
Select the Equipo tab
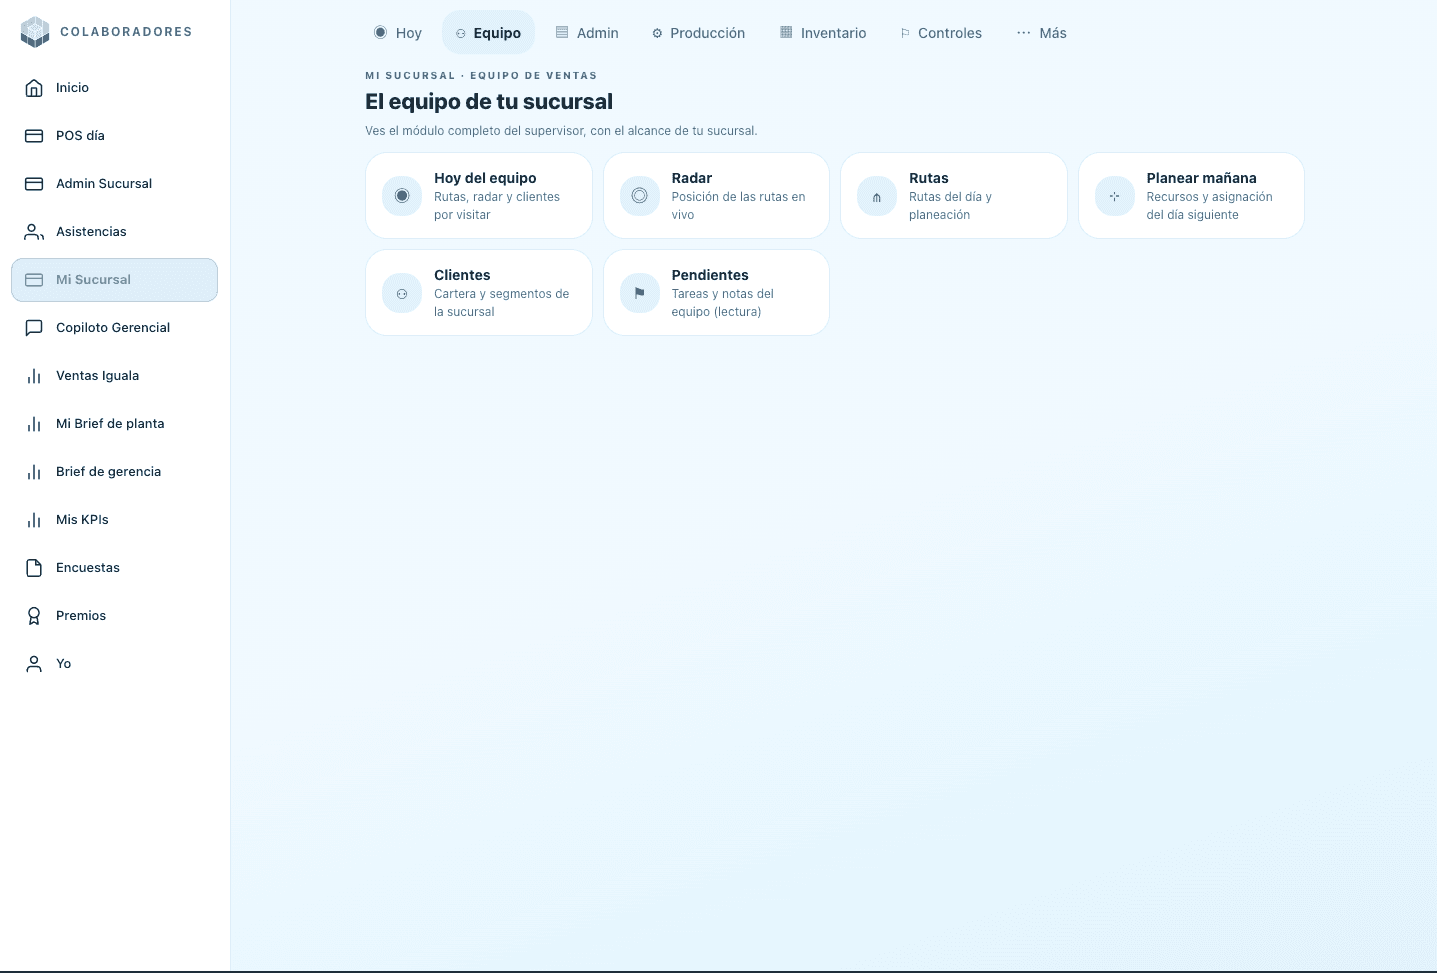488,33
